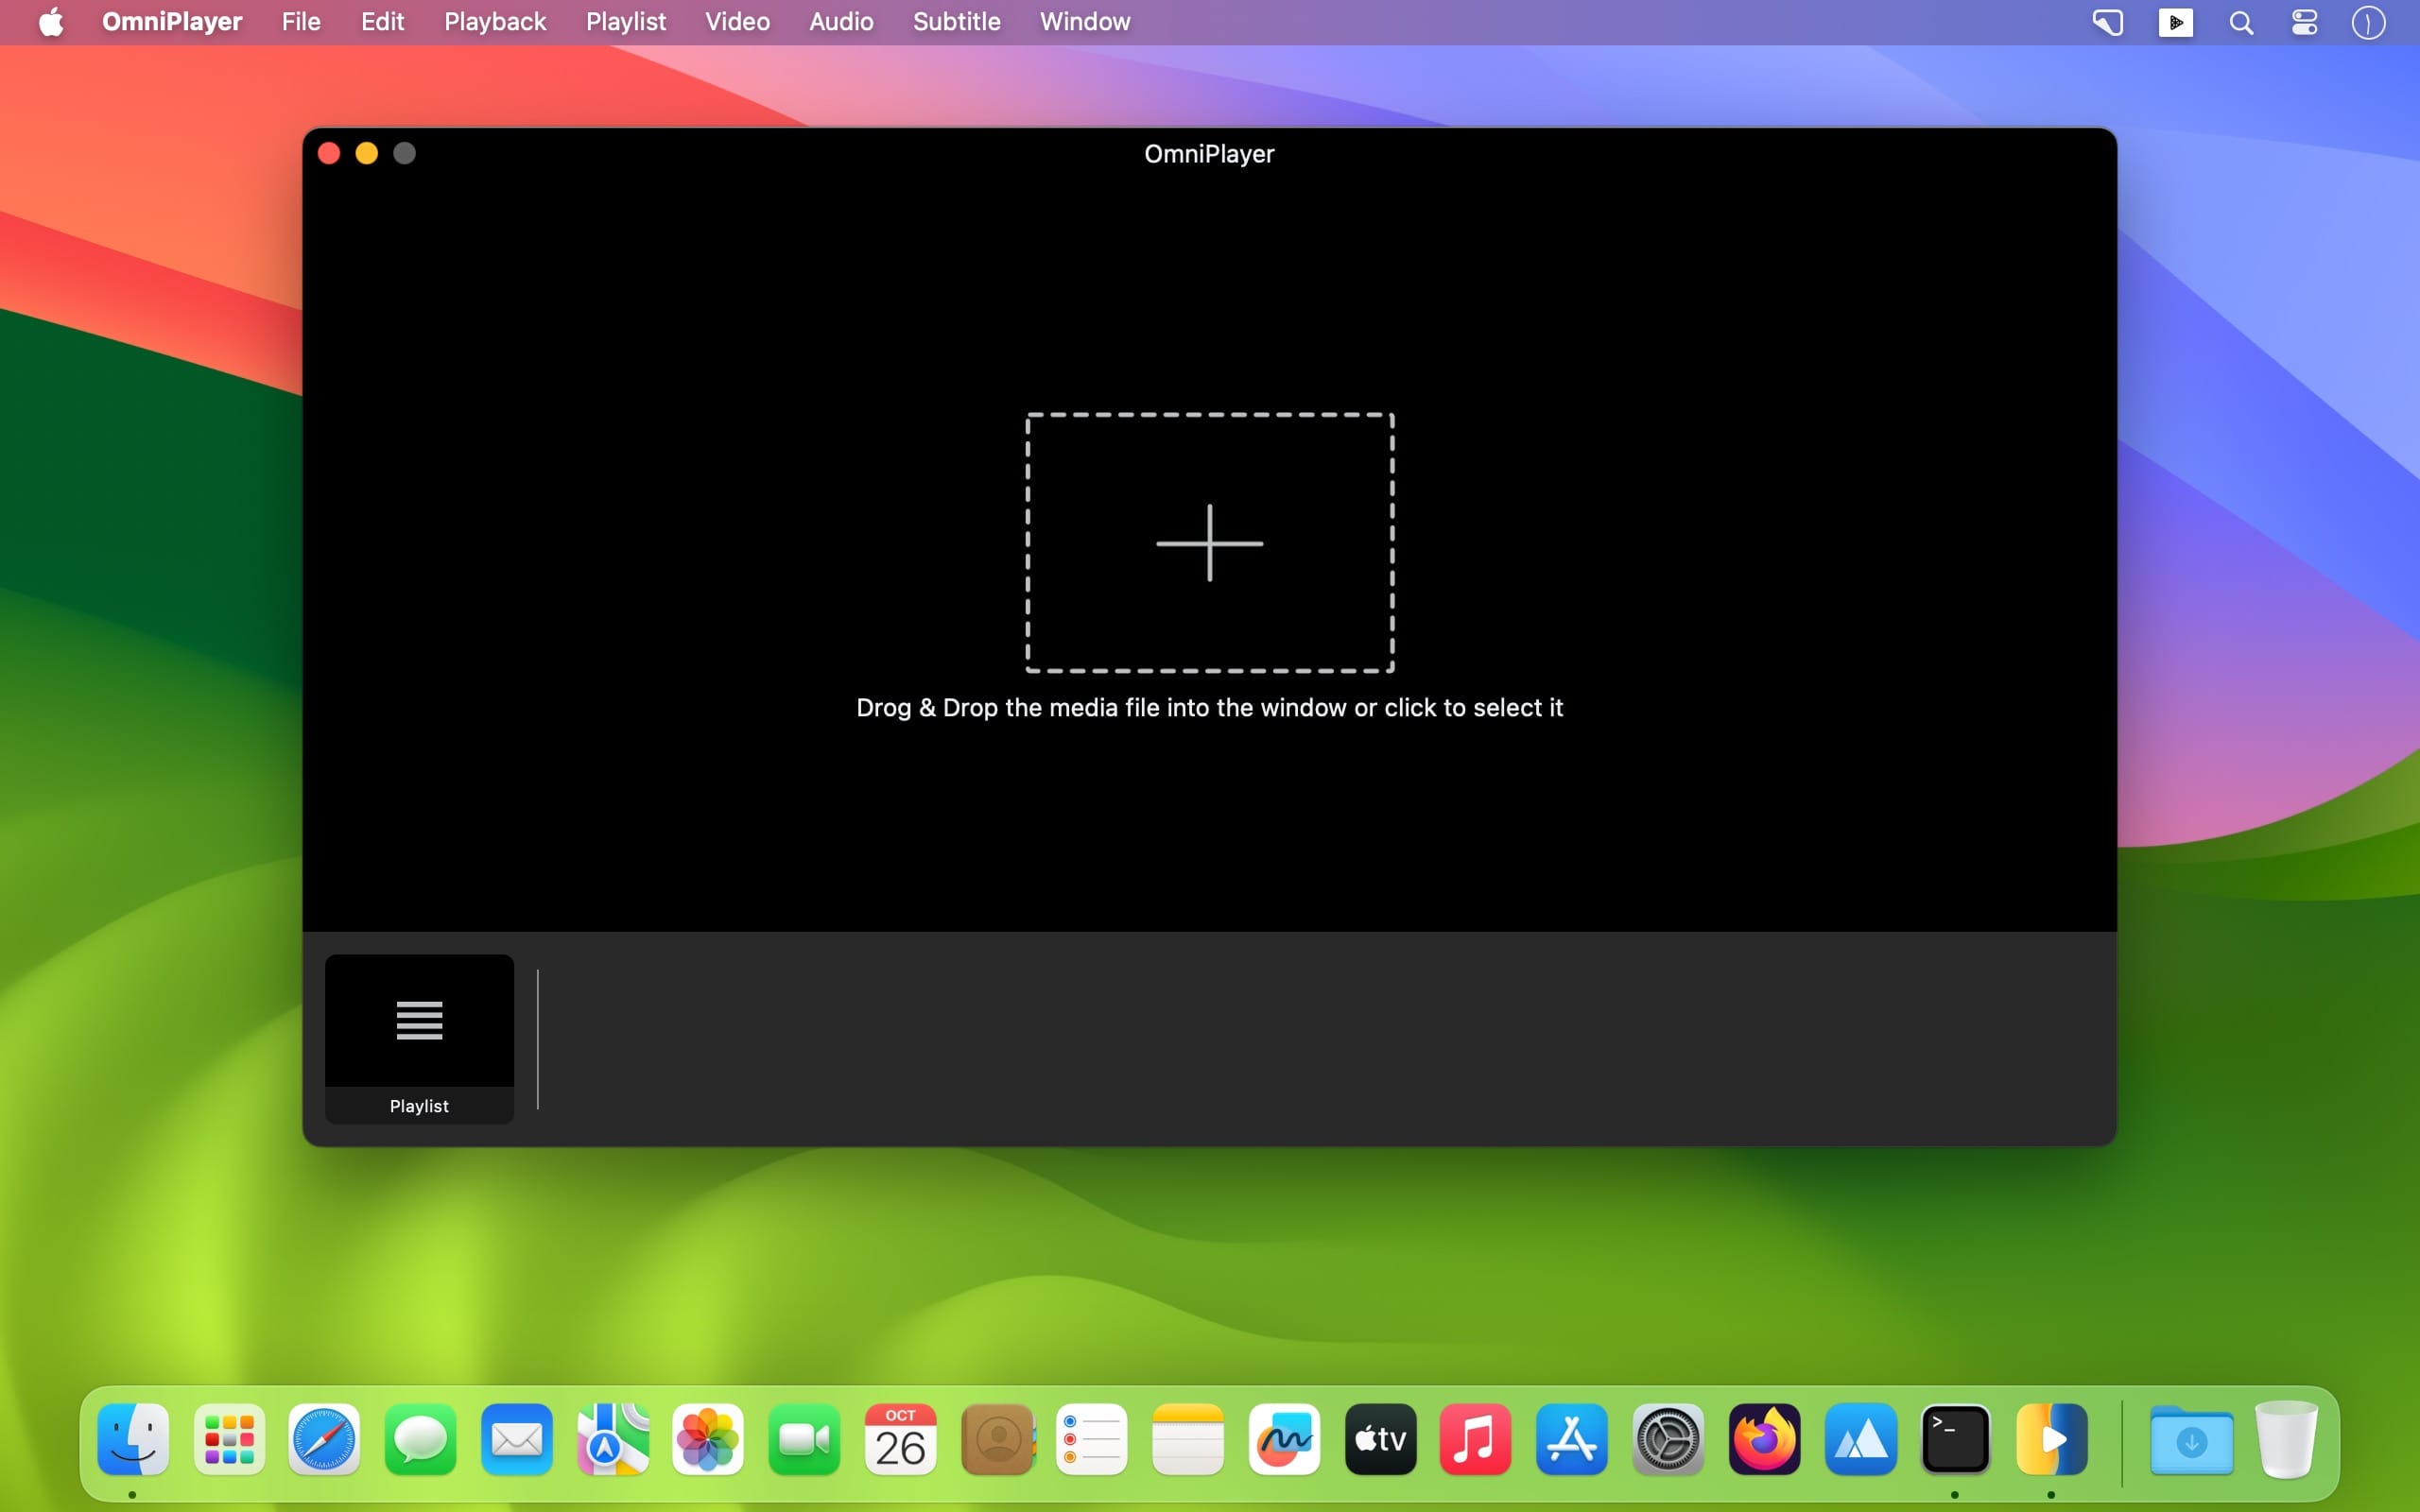Open Finder from the Dock
2420x1512 pixels.
[133, 1440]
